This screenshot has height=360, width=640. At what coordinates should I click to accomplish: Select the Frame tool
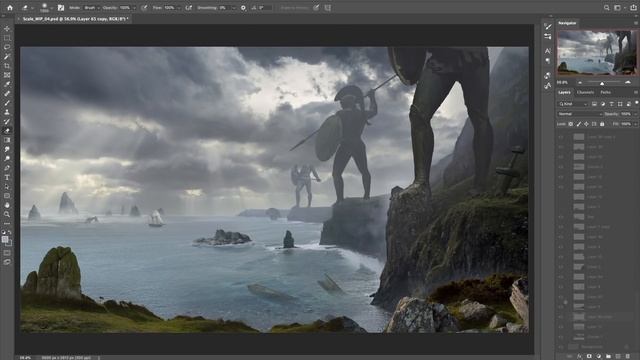coord(7,75)
